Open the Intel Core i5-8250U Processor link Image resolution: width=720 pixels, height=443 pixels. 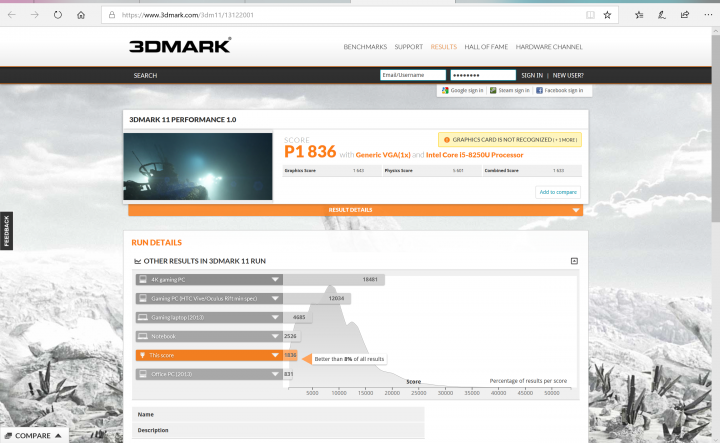475,155
